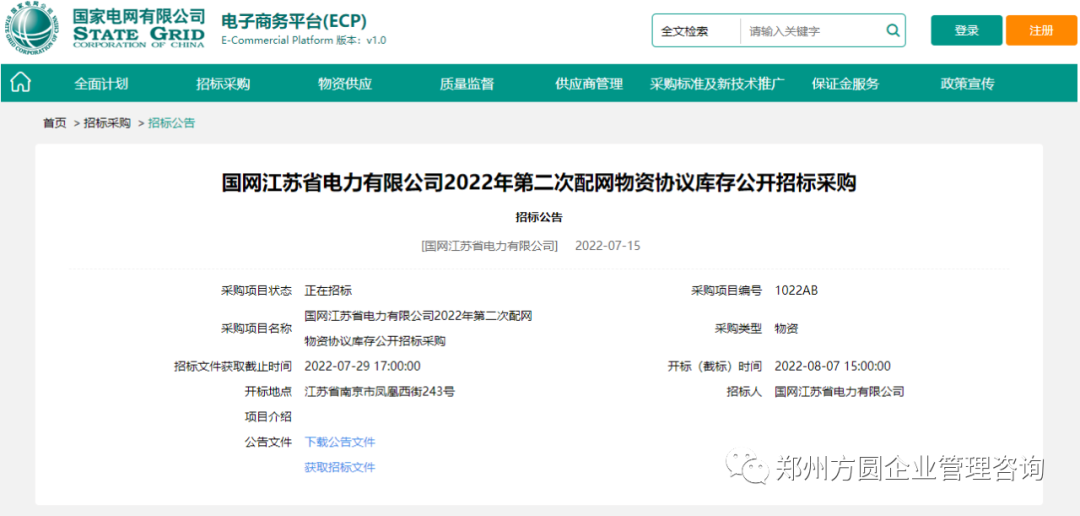
Task: Open the 保证金服务 menu
Action: (x=845, y=84)
